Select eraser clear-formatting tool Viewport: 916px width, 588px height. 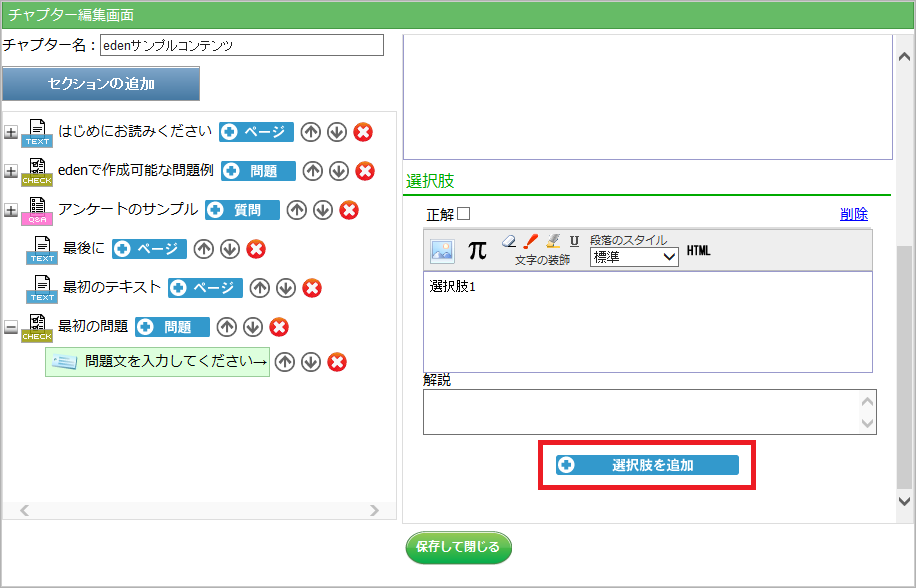pyautogui.click(x=509, y=241)
